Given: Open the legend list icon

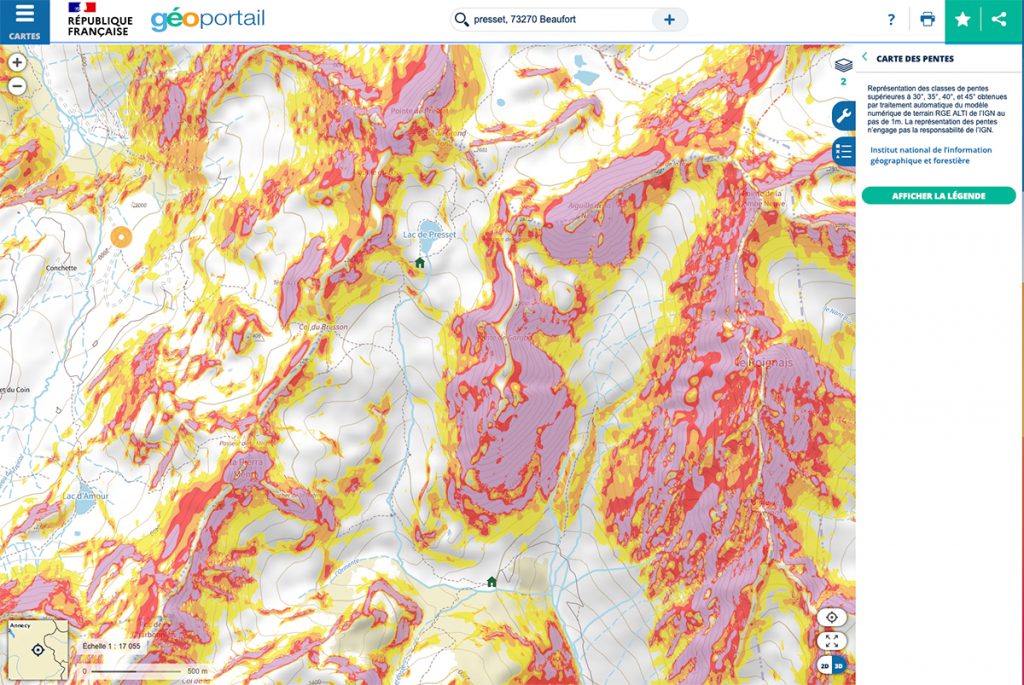Looking at the screenshot, I should point(844,152).
